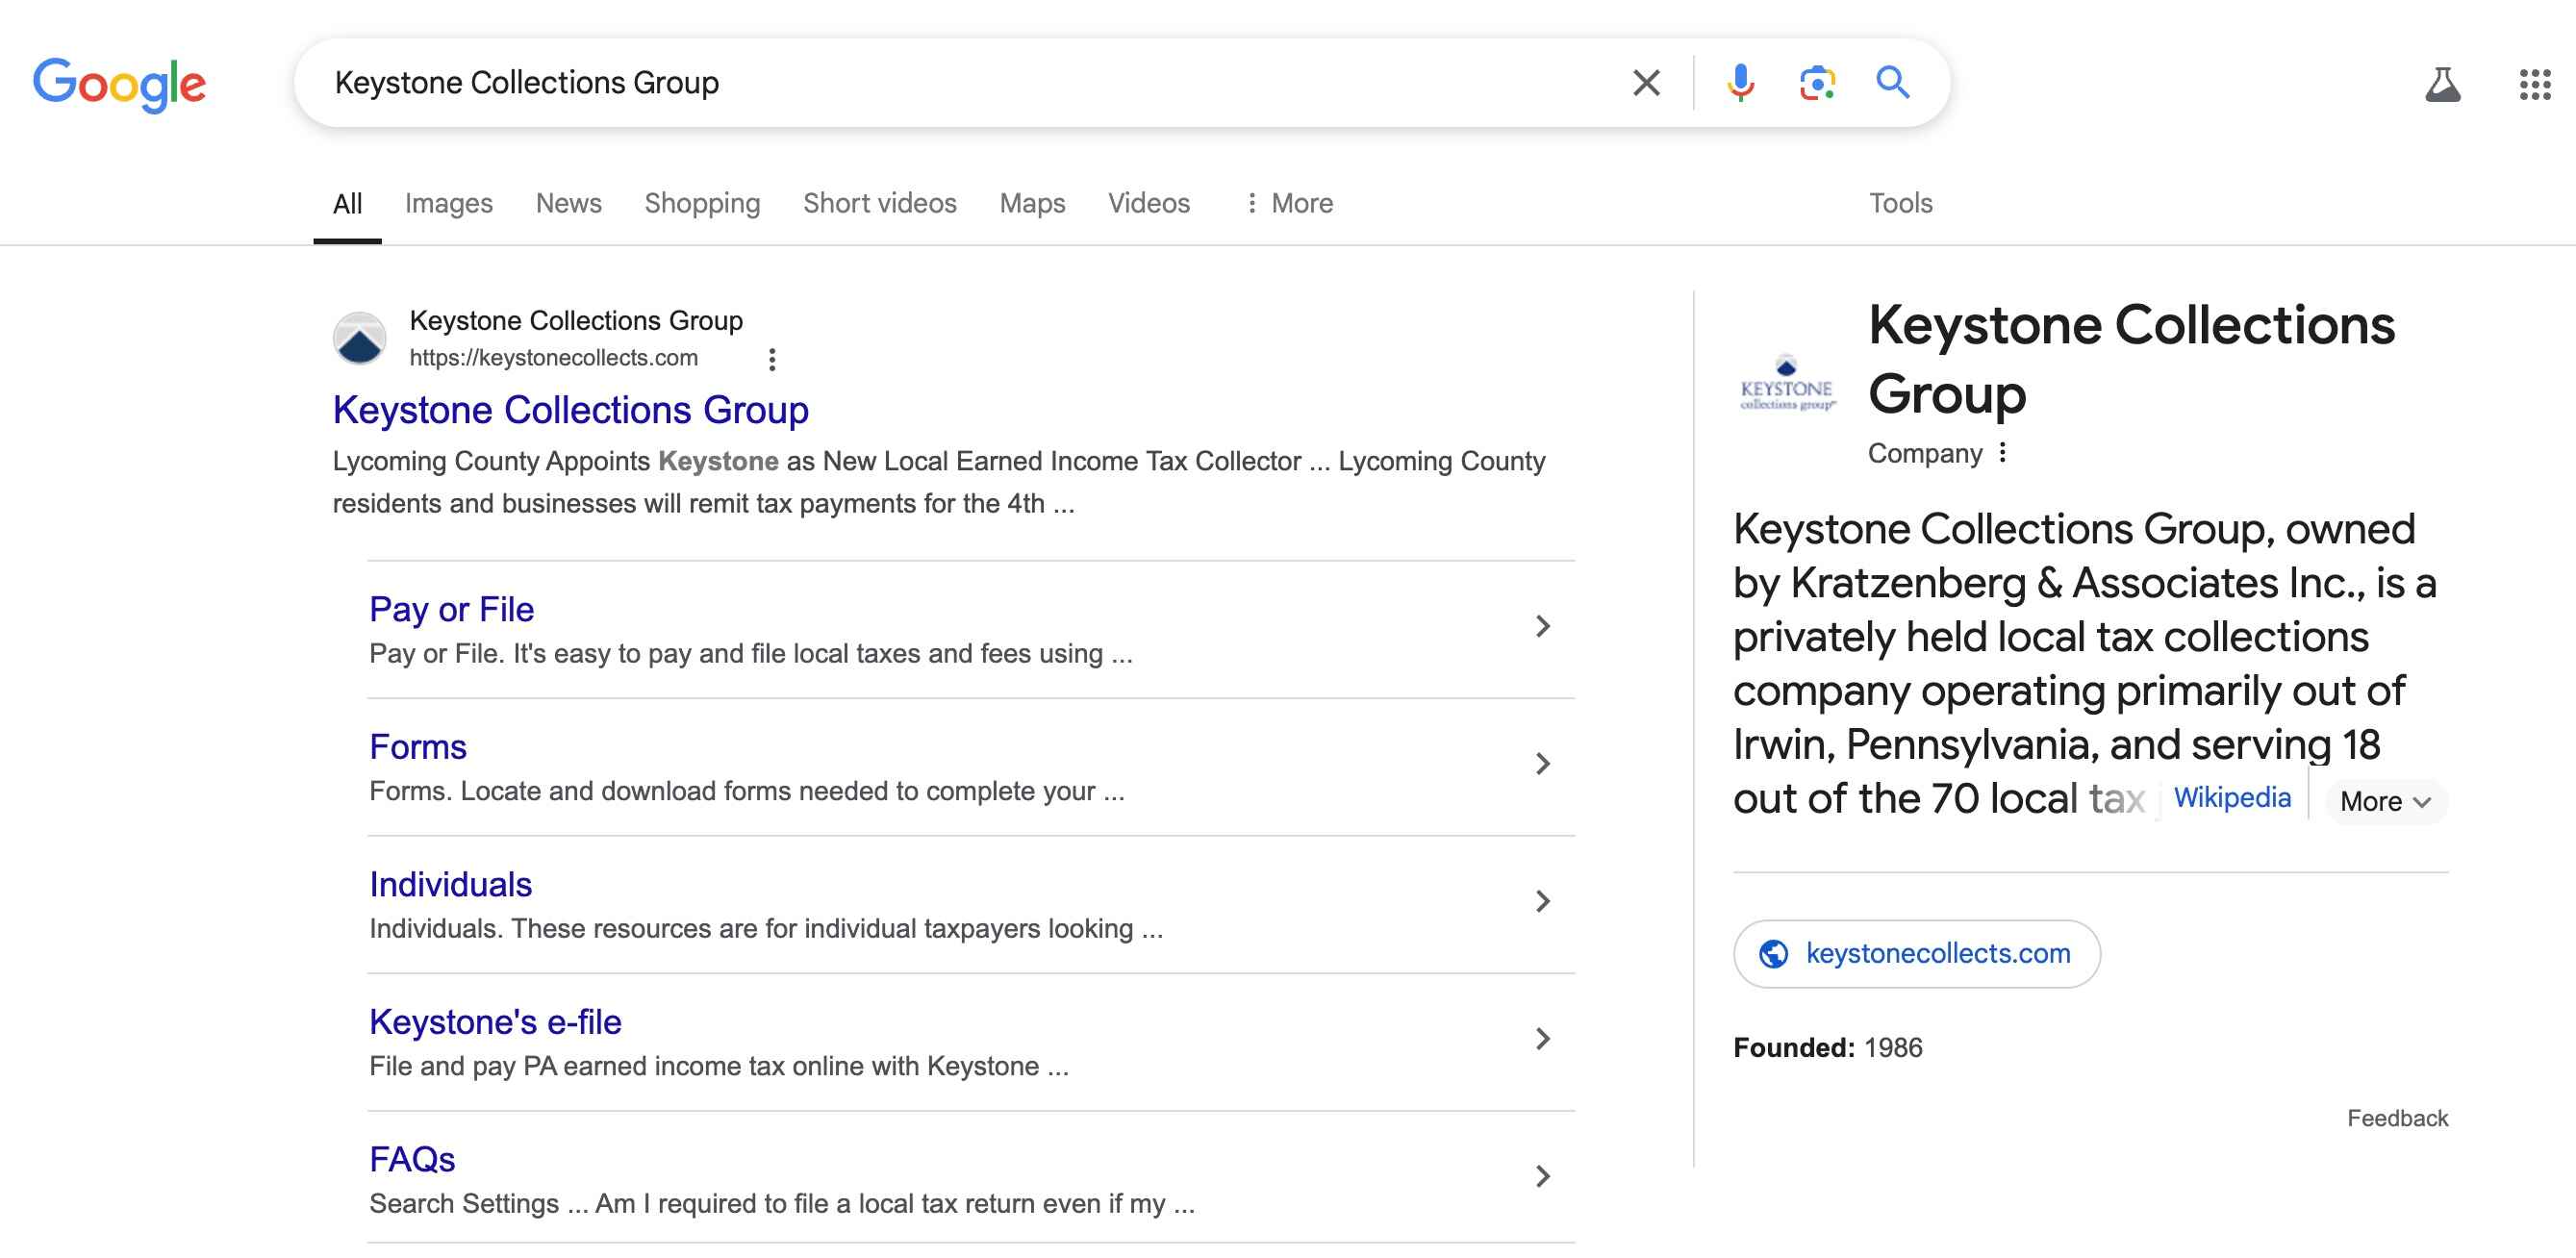Expand the Forms row chevron
The height and width of the screenshot is (1258, 2576).
pyautogui.click(x=1543, y=765)
